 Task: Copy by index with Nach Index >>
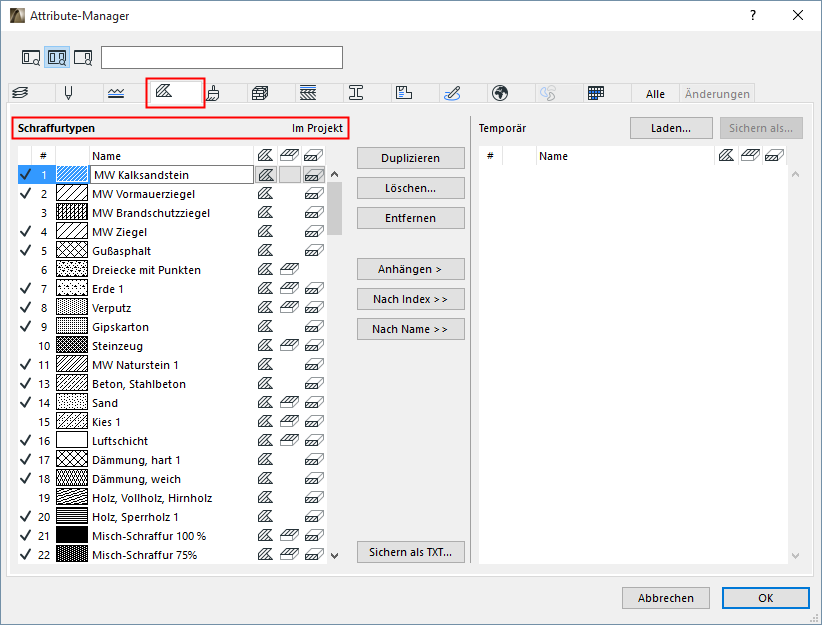pyautogui.click(x=410, y=299)
